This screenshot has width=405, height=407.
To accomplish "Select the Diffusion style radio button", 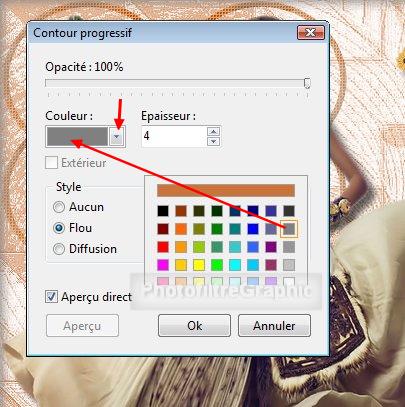I will (59, 249).
